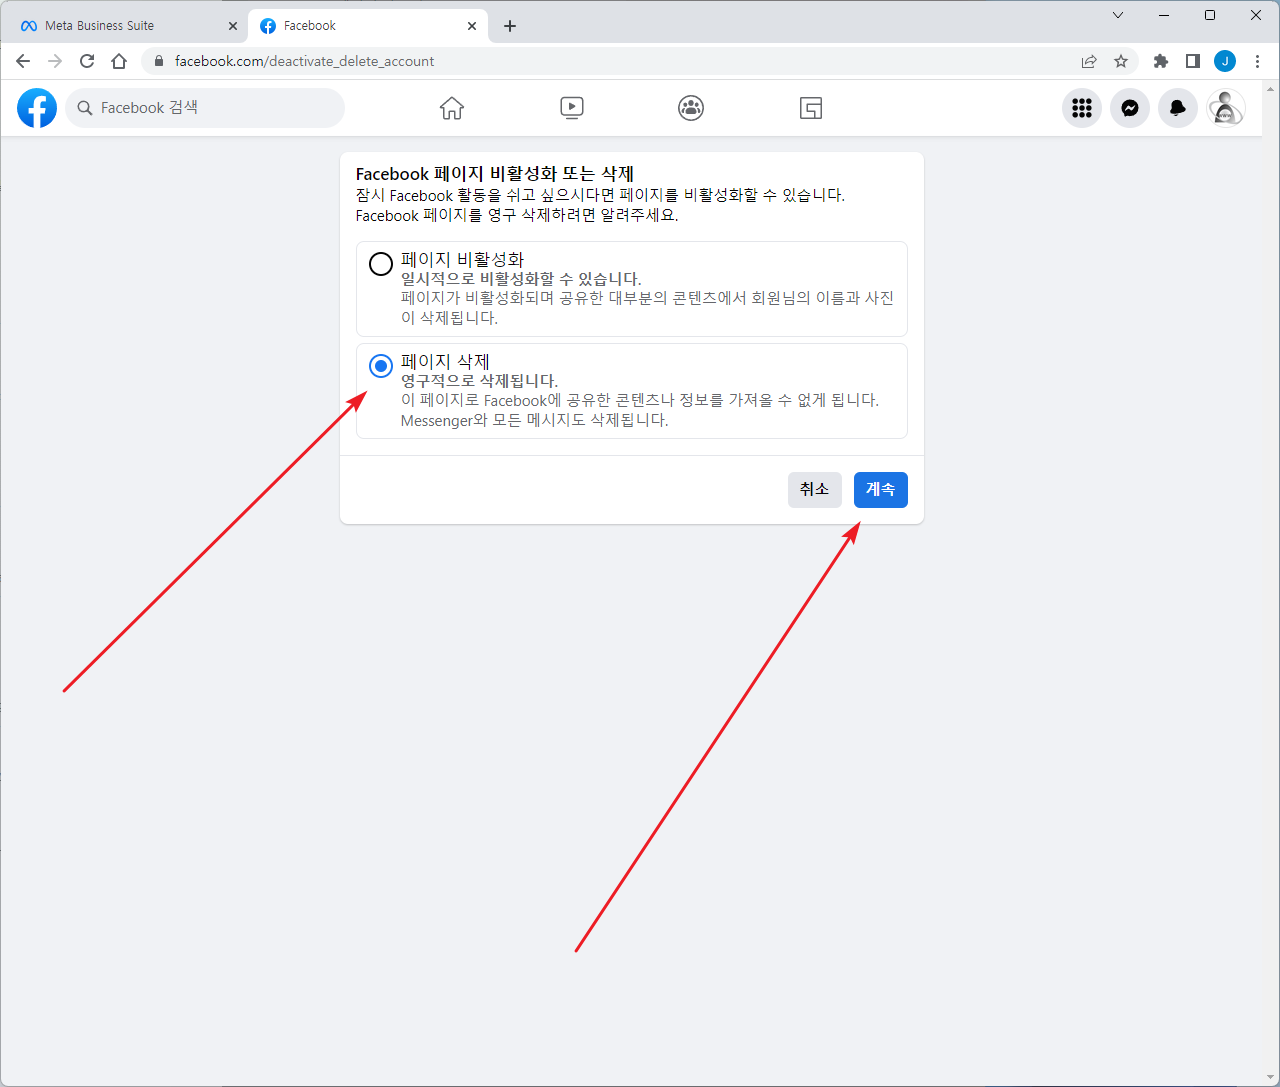Screen dimensions: 1280x1087
Task: Bookmark this page with star icon
Action: click(1121, 61)
